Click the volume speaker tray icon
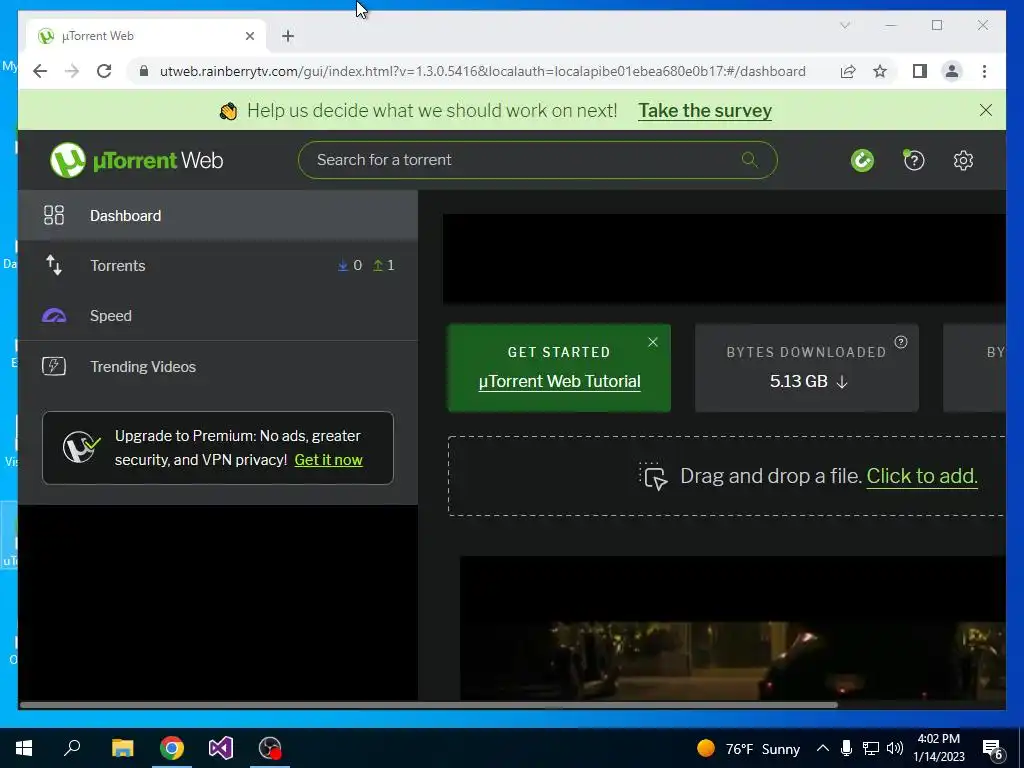 895,748
